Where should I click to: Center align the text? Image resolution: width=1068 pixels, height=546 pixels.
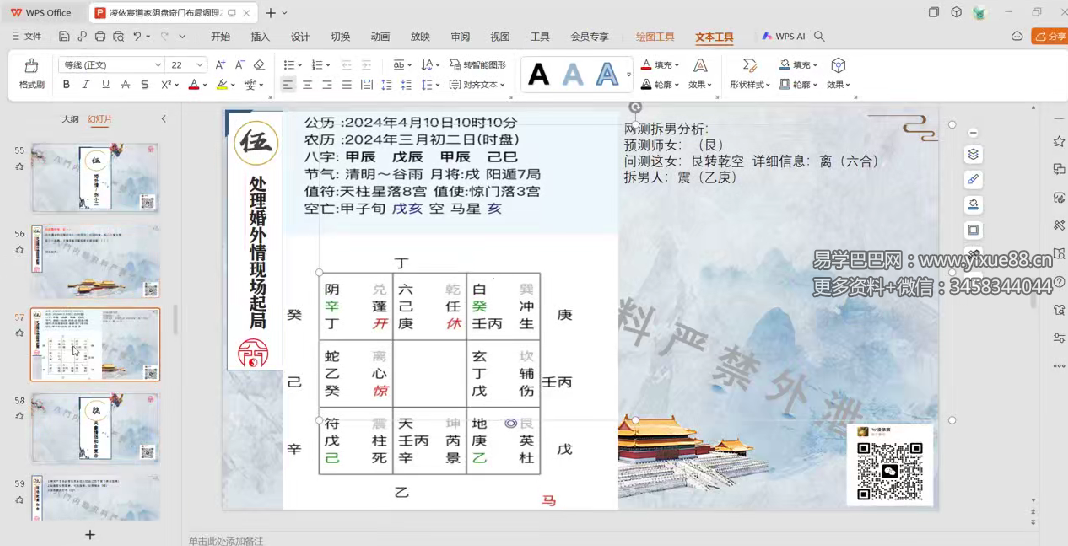308,84
